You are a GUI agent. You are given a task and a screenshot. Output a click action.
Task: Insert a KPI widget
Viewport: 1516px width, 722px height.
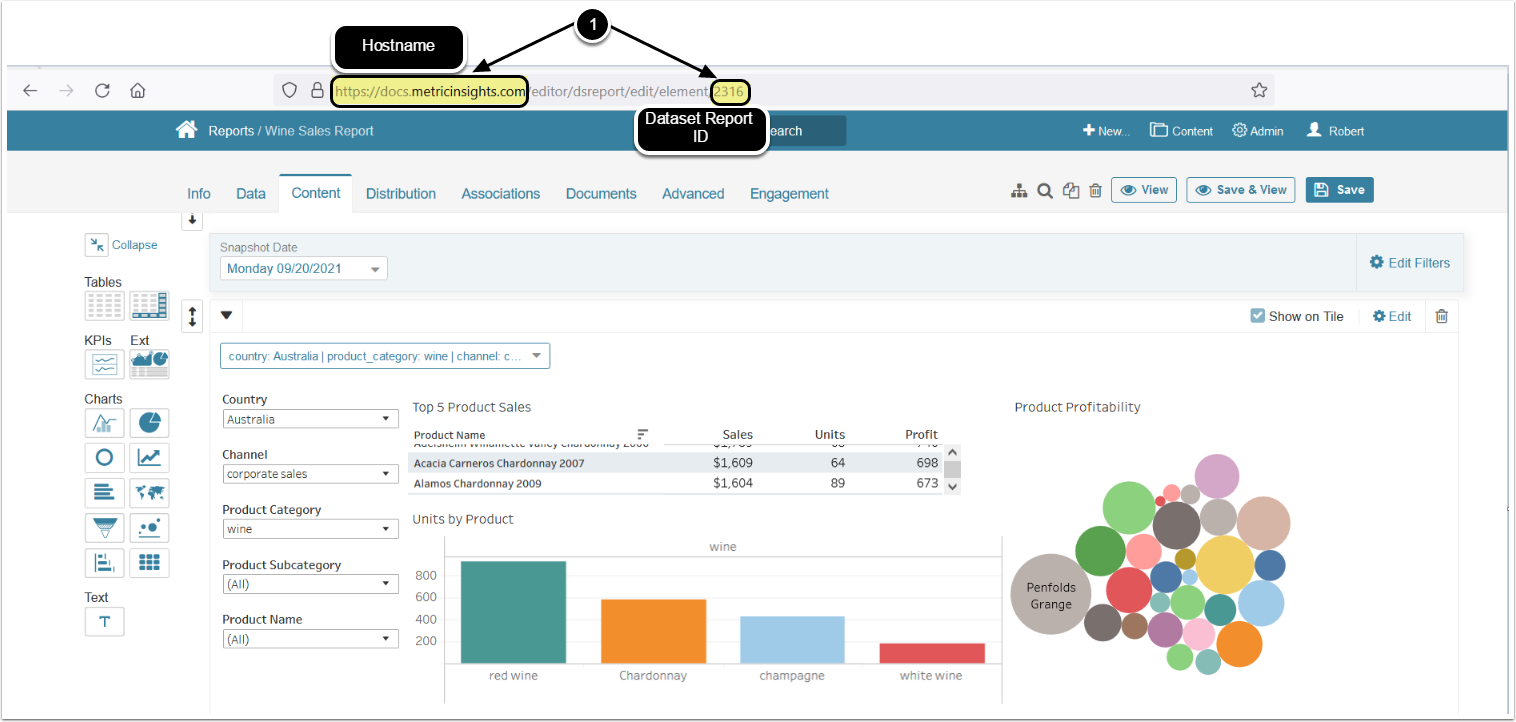click(x=104, y=364)
